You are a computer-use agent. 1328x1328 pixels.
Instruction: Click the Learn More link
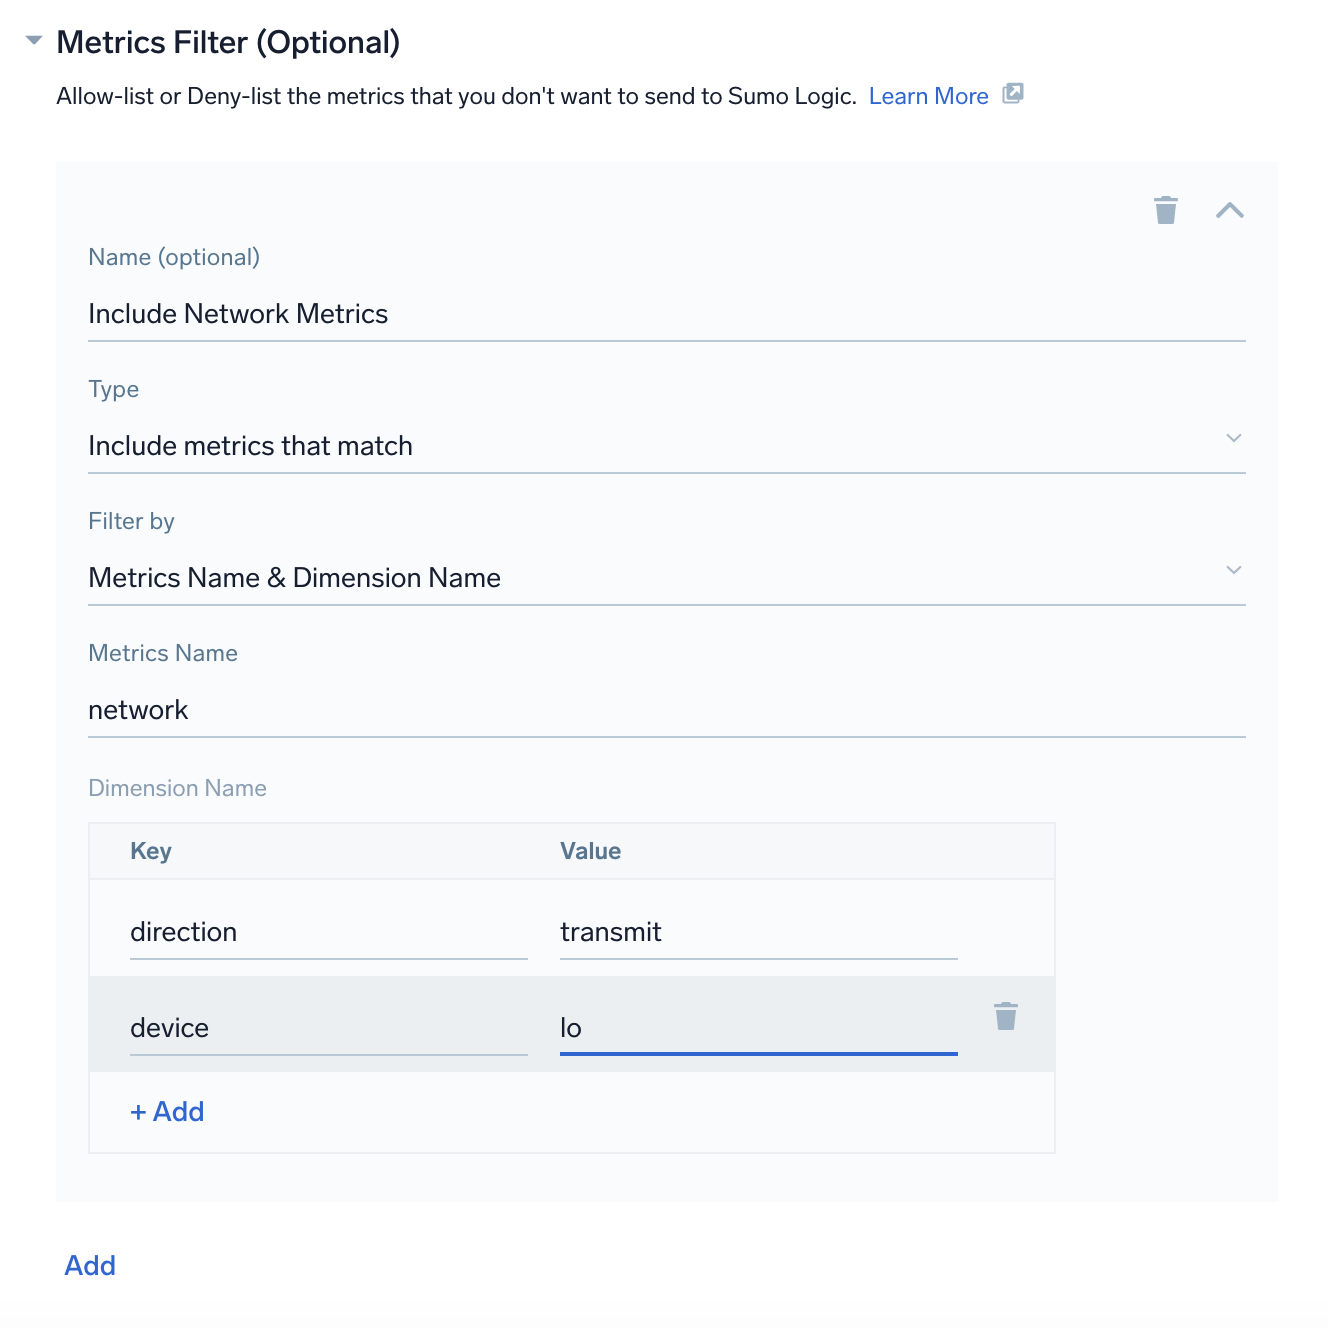[928, 95]
